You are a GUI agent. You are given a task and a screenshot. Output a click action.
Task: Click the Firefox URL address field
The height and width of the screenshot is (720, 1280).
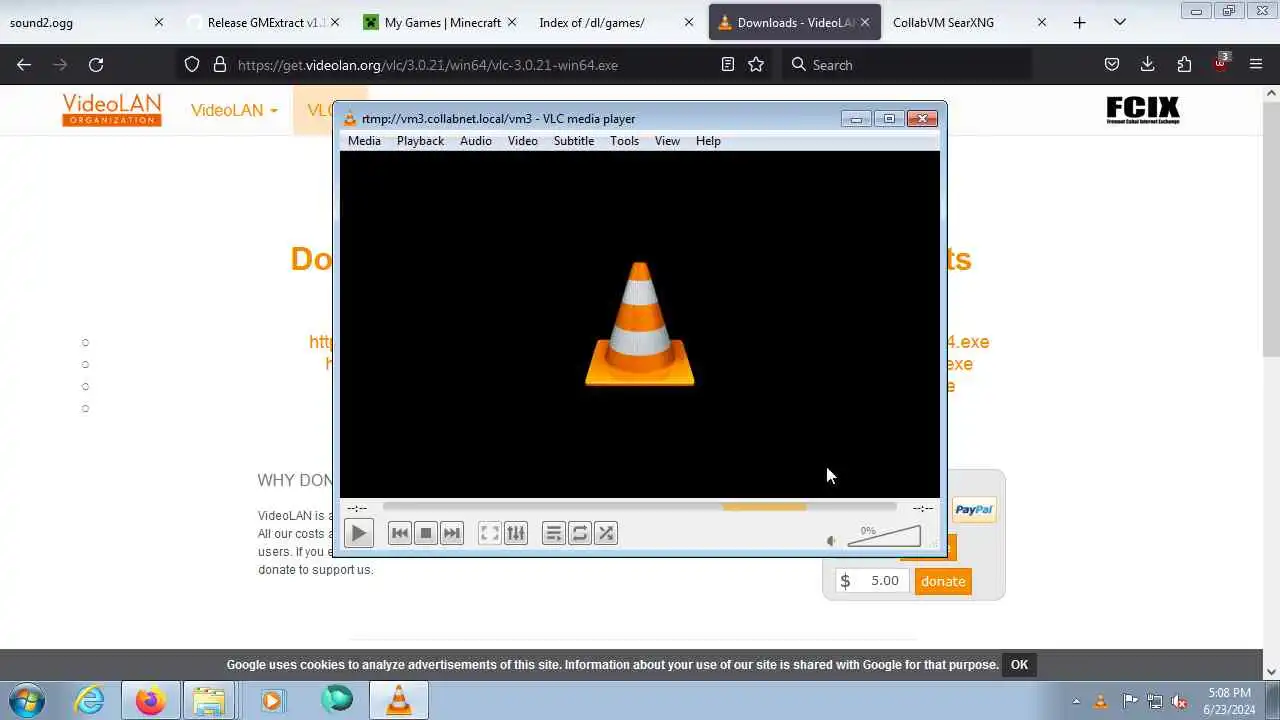tap(470, 64)
